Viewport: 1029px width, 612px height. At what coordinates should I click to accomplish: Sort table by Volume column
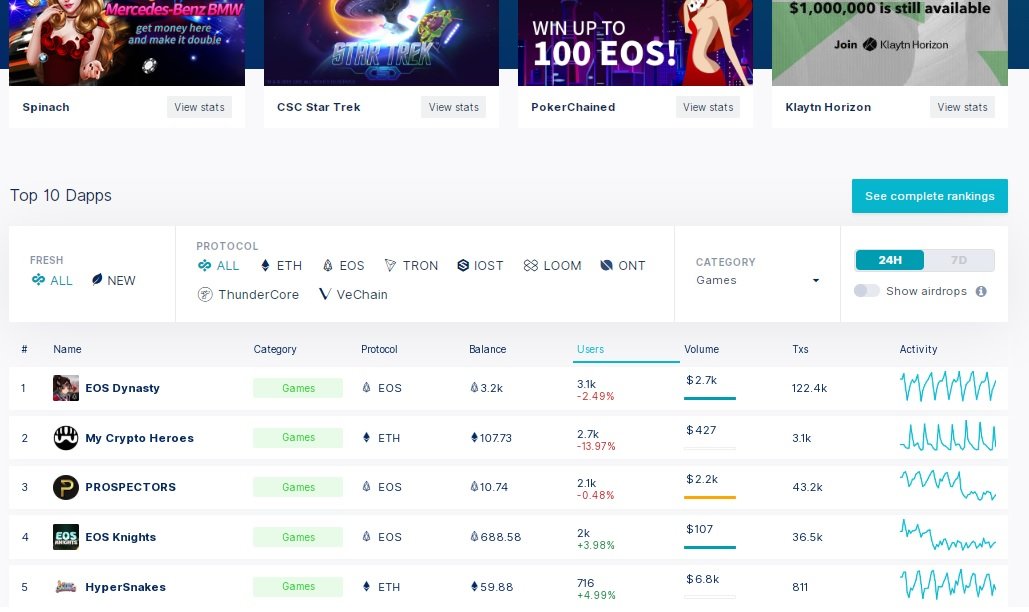click(x=702, y=349)
